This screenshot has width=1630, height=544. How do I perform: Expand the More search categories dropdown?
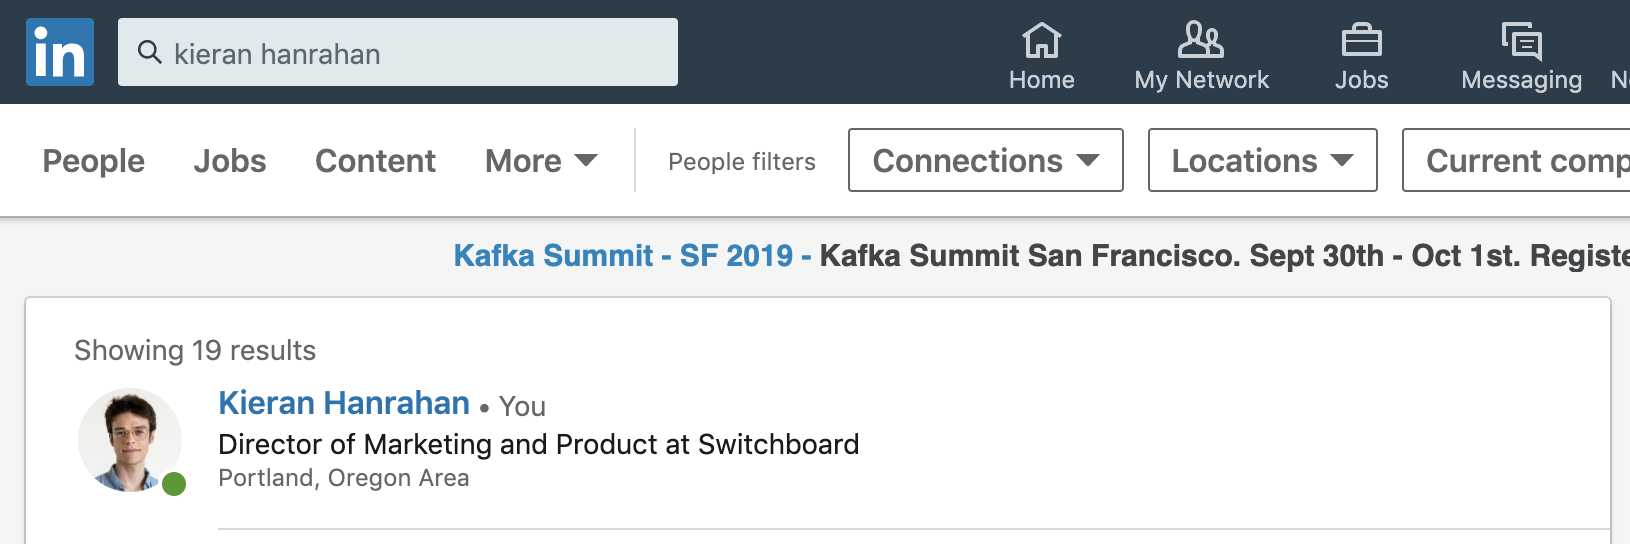tap(541, 161)
